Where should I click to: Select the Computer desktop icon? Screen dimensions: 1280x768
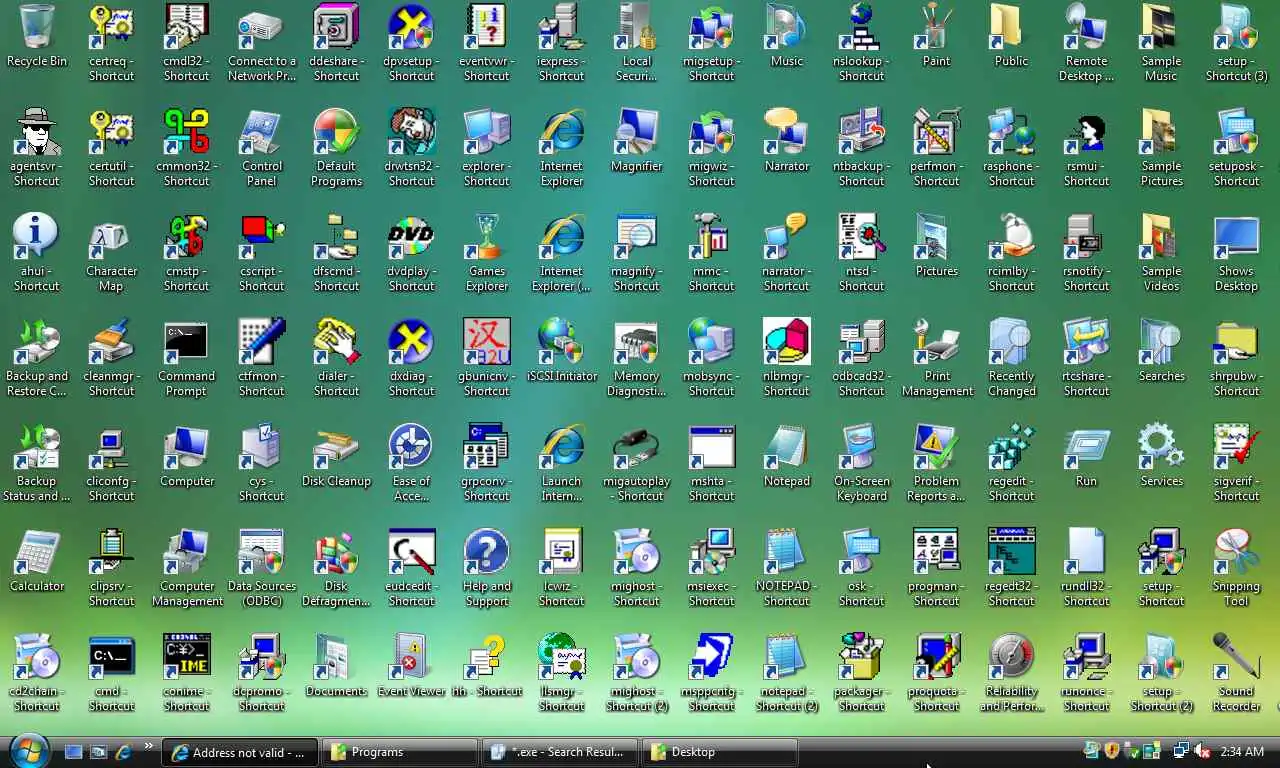(187, 447)
